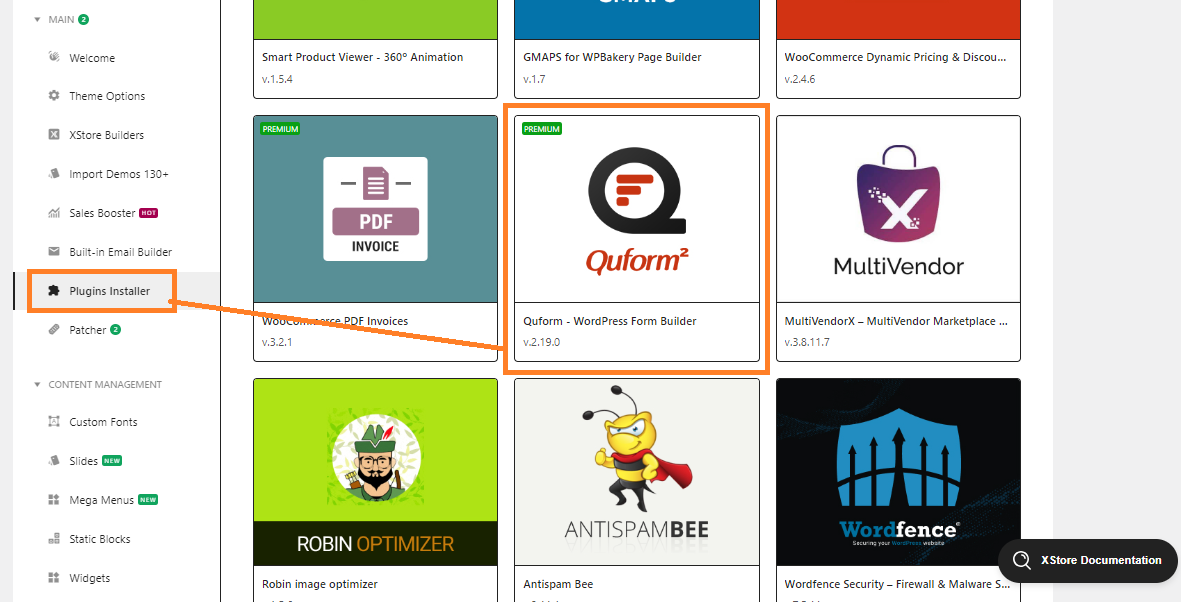This screenshot has height=602, width=1181.
Task: Click the Sales Booster chart icon
Action: 53,213
